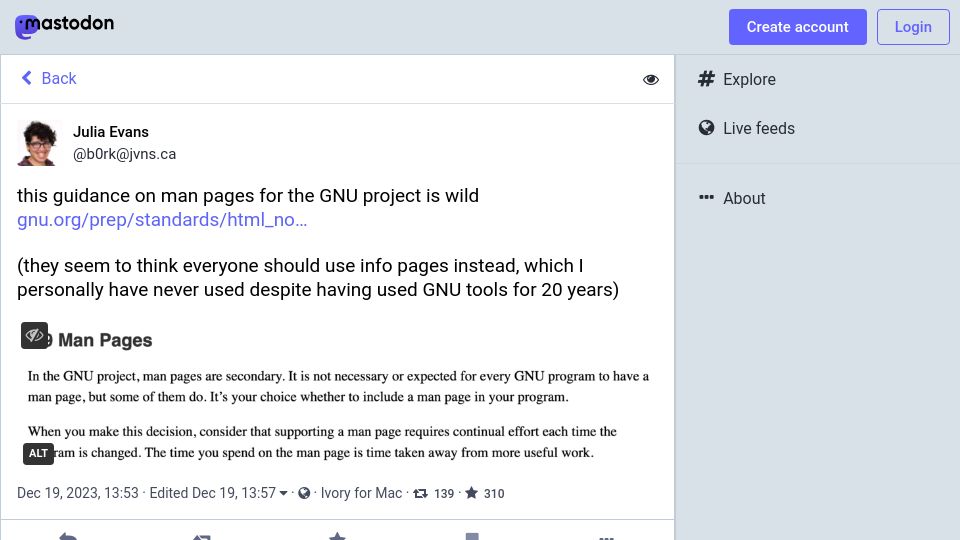This screenshot has width=960, height=540.
Task: View the 310 favourites count
Action: click(x=484, y=493)
